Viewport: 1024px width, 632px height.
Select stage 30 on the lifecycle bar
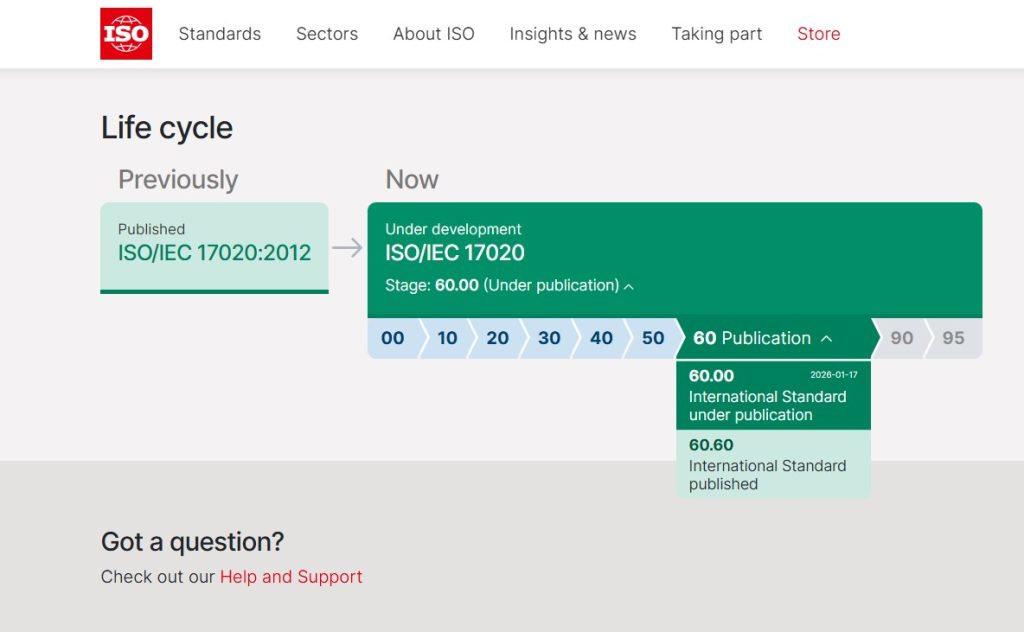click(x=548, y=338)
